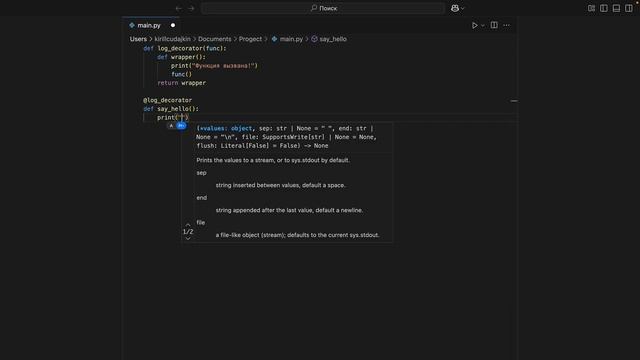Click the @log_decorator decorator line
This screenshot has height=360, width=640.
167,100
